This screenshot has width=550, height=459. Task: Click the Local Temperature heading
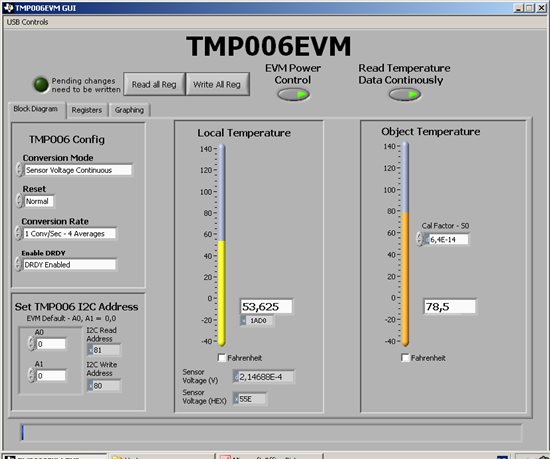(244, 133)
